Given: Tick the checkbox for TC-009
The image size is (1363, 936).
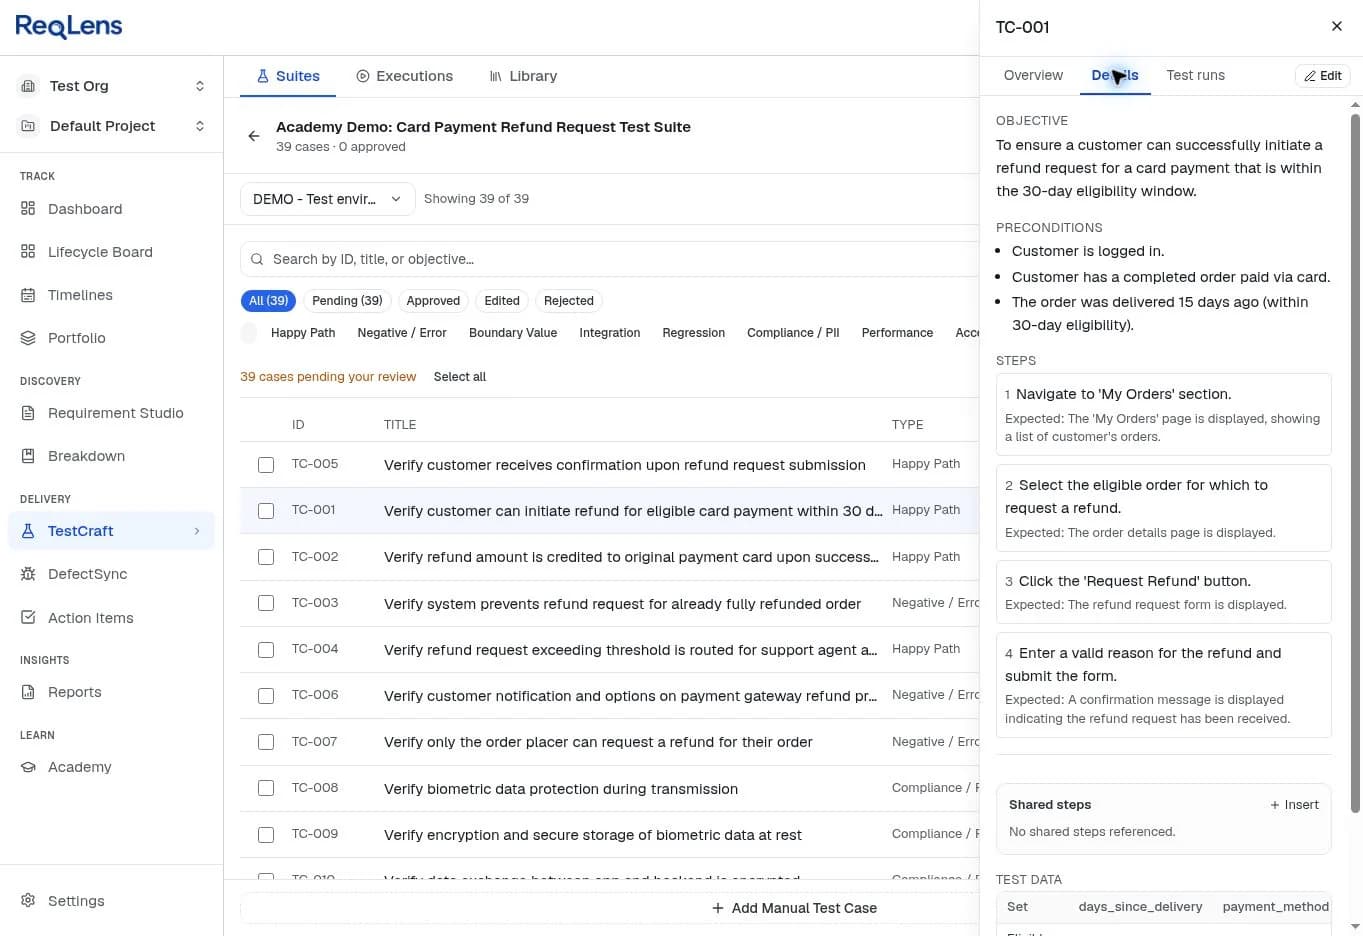Looking at the screenshot, I should point(266,835).
